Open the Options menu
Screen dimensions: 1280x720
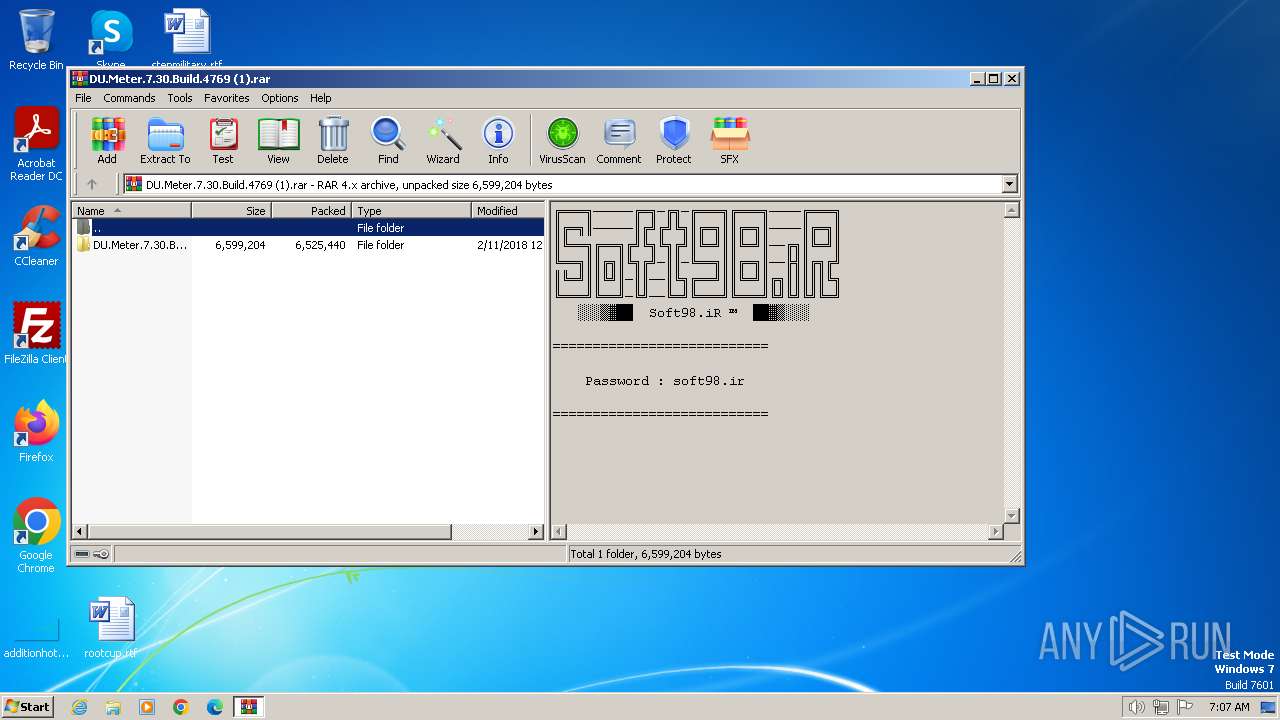tap(280, 98)
